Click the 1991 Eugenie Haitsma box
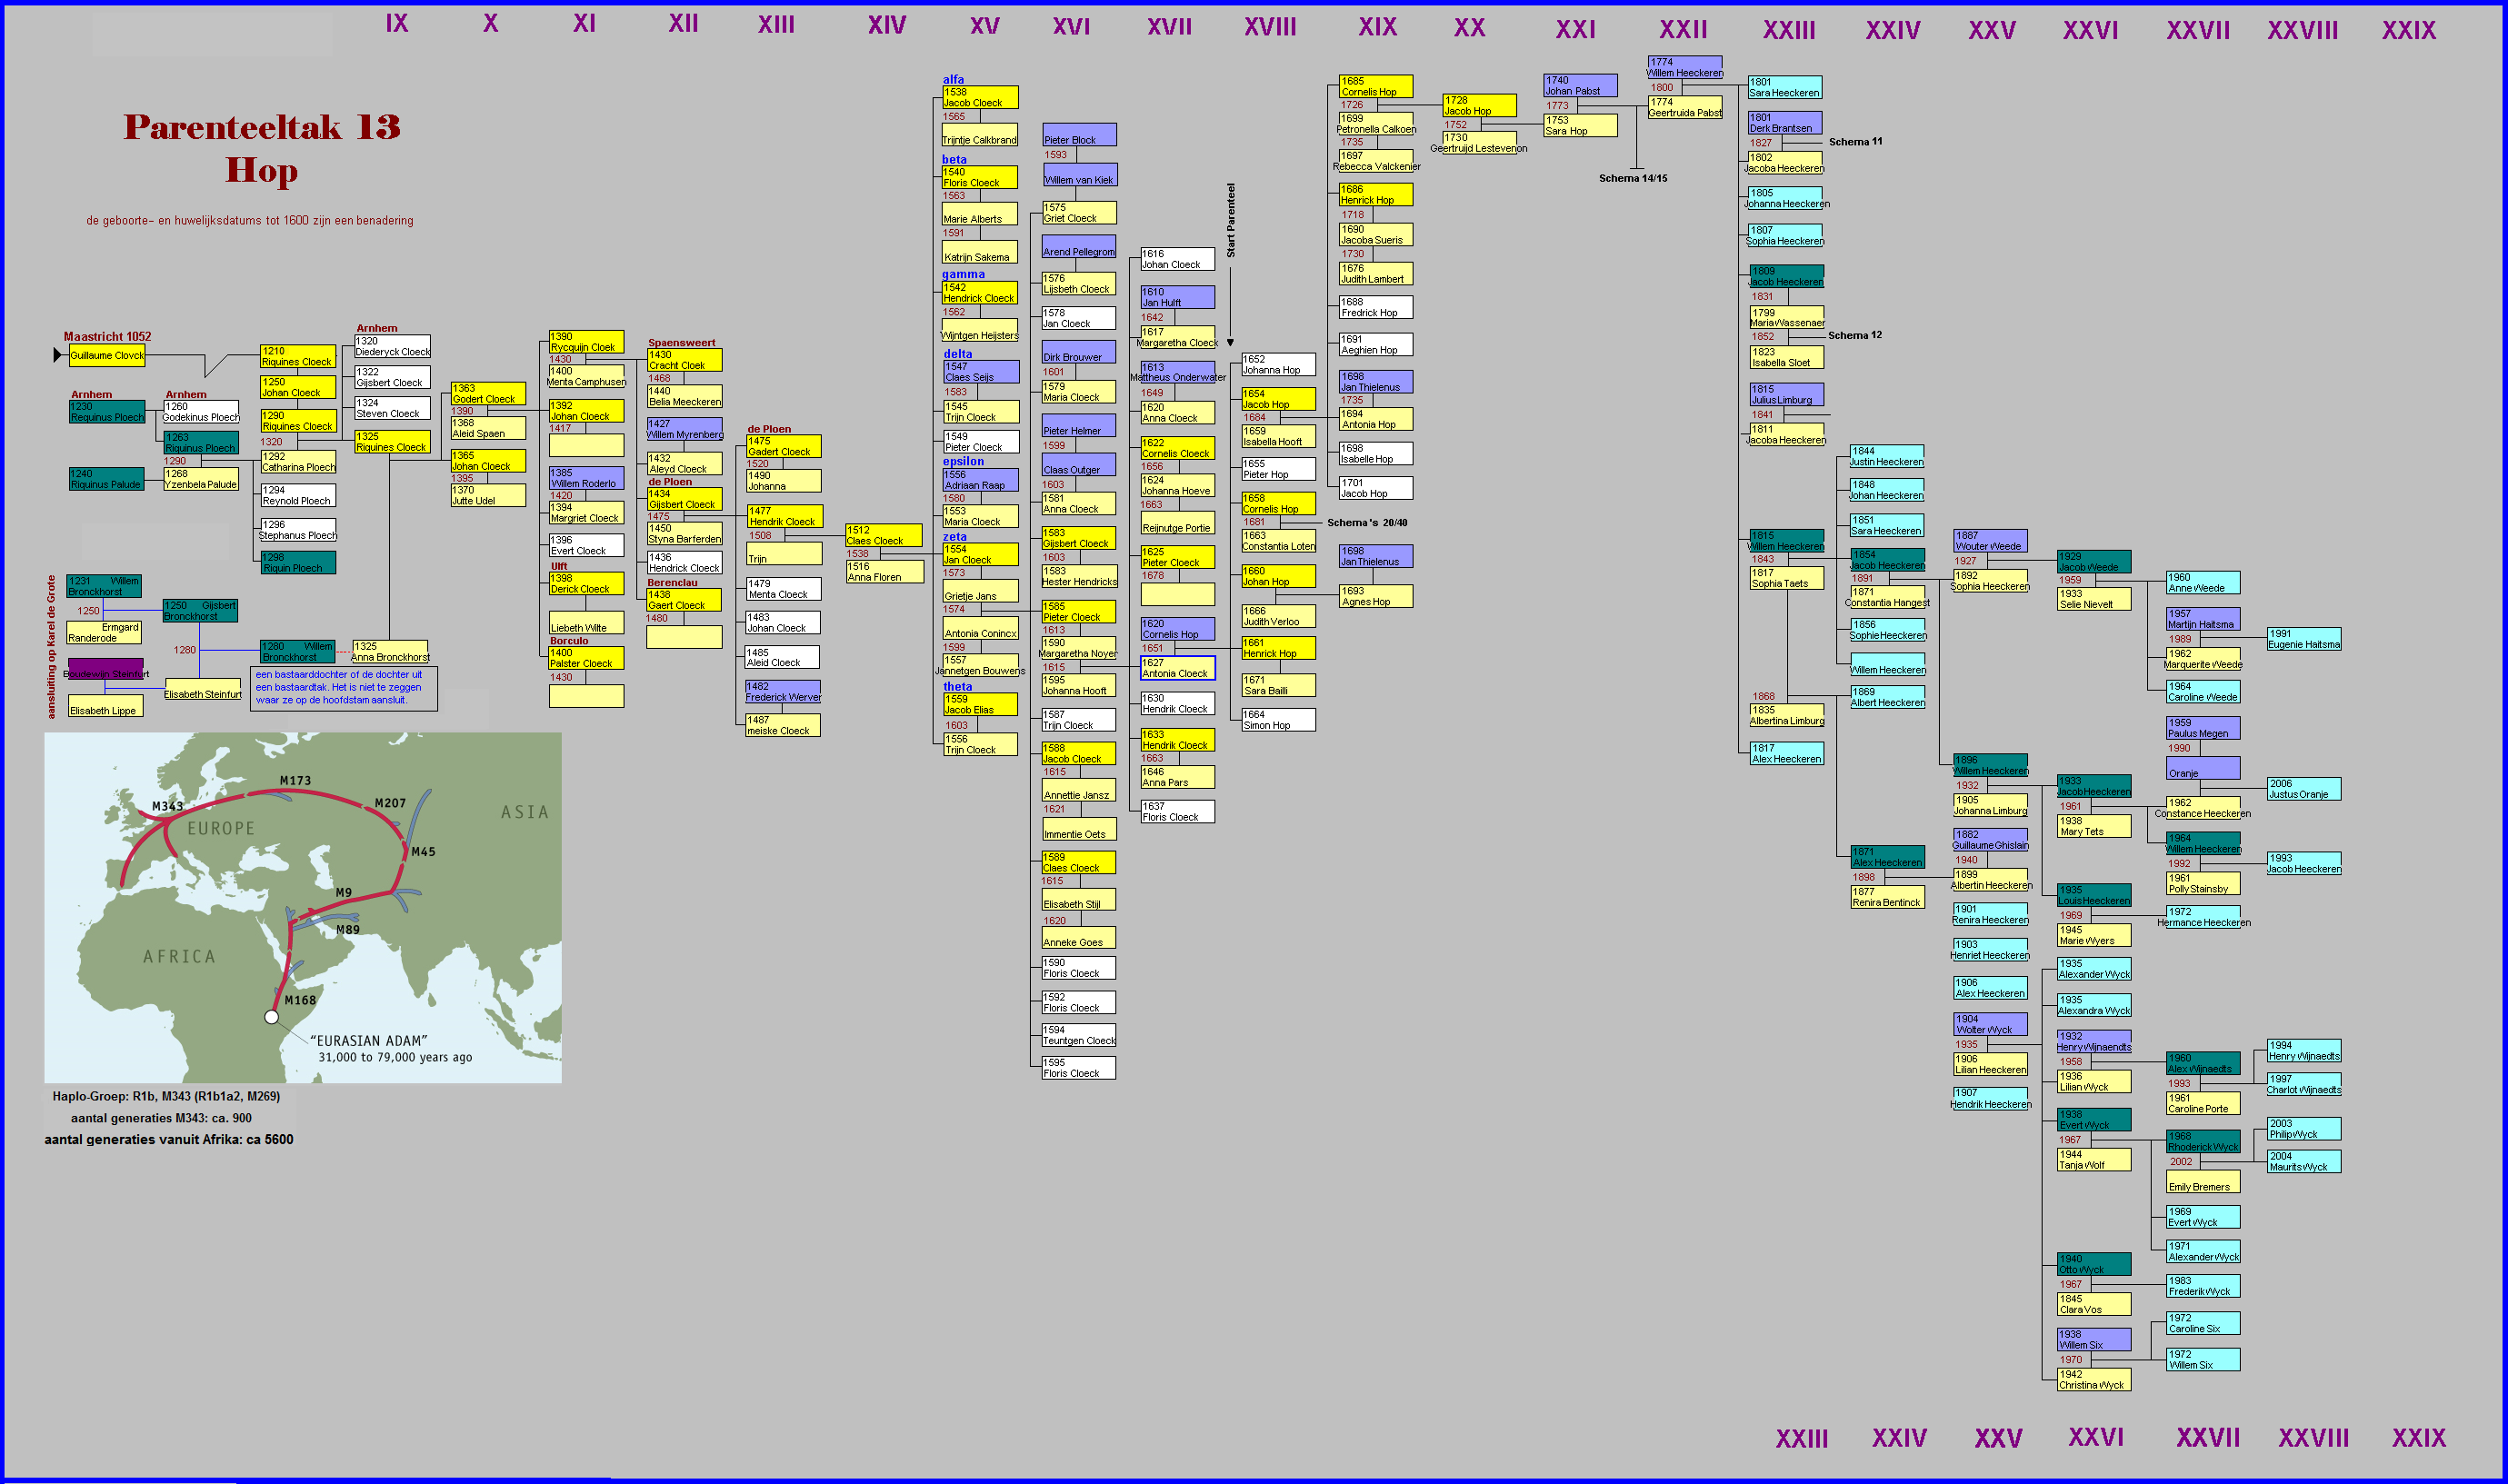Screen dimensions: 2508x1484 point(2303,639)
